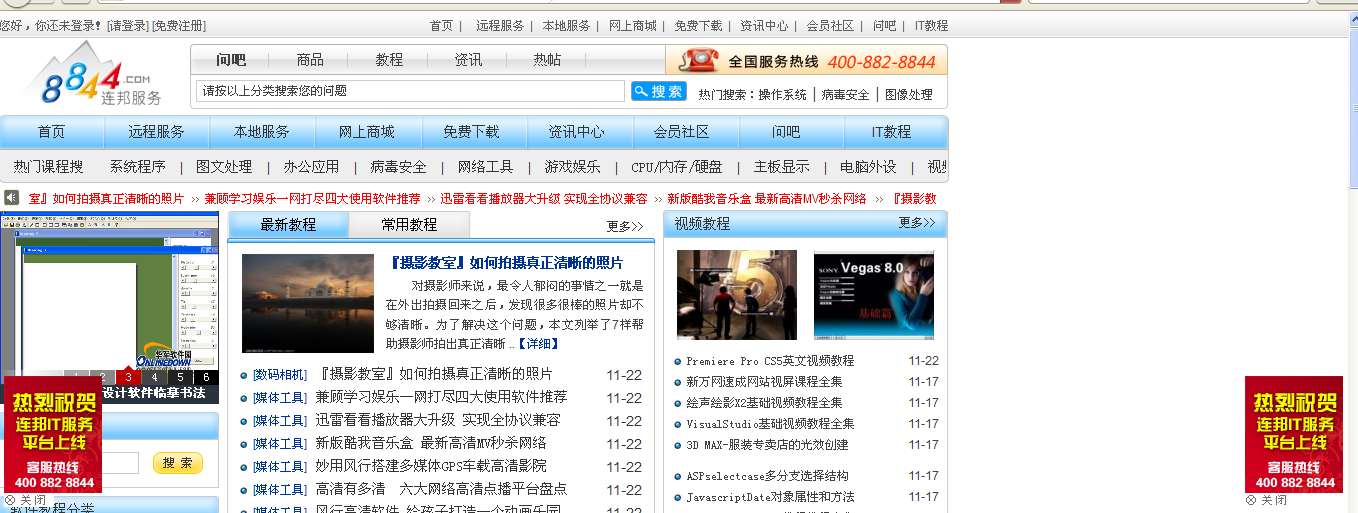Expand 更多>> in the 视频教程 panel
The image size is (1358, 513).
click(x=916, y=223)
